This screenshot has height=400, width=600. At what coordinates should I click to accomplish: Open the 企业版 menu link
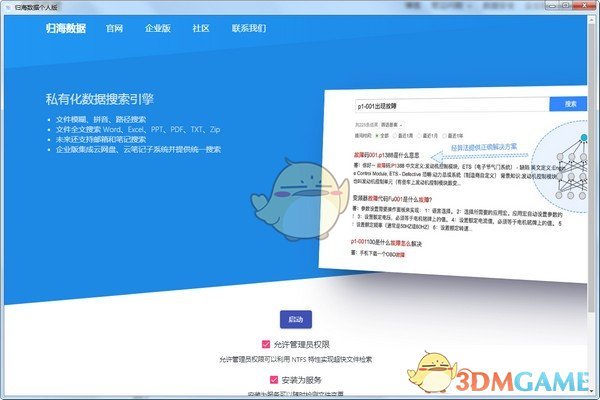[x=158, y=28]
